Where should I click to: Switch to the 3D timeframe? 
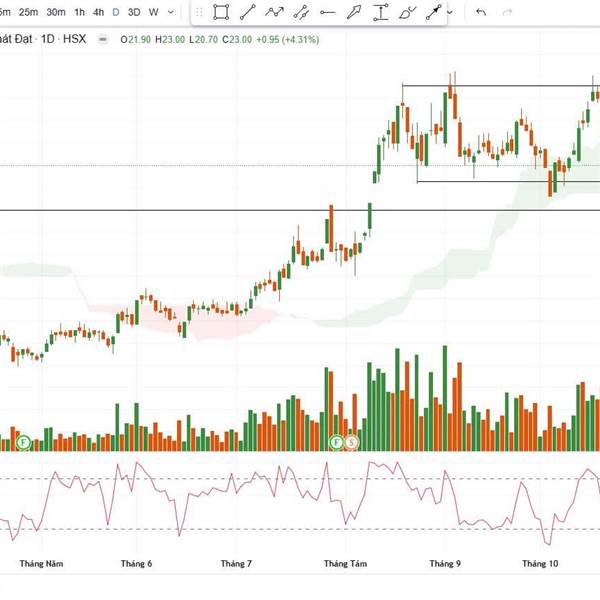pos(134,12)
